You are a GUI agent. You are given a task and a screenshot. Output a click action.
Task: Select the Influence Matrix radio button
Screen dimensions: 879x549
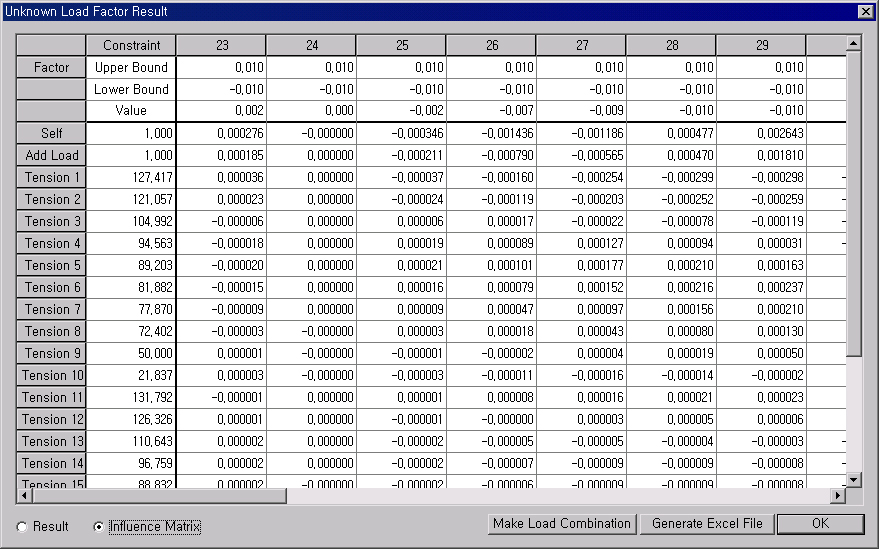click(98, 527)
